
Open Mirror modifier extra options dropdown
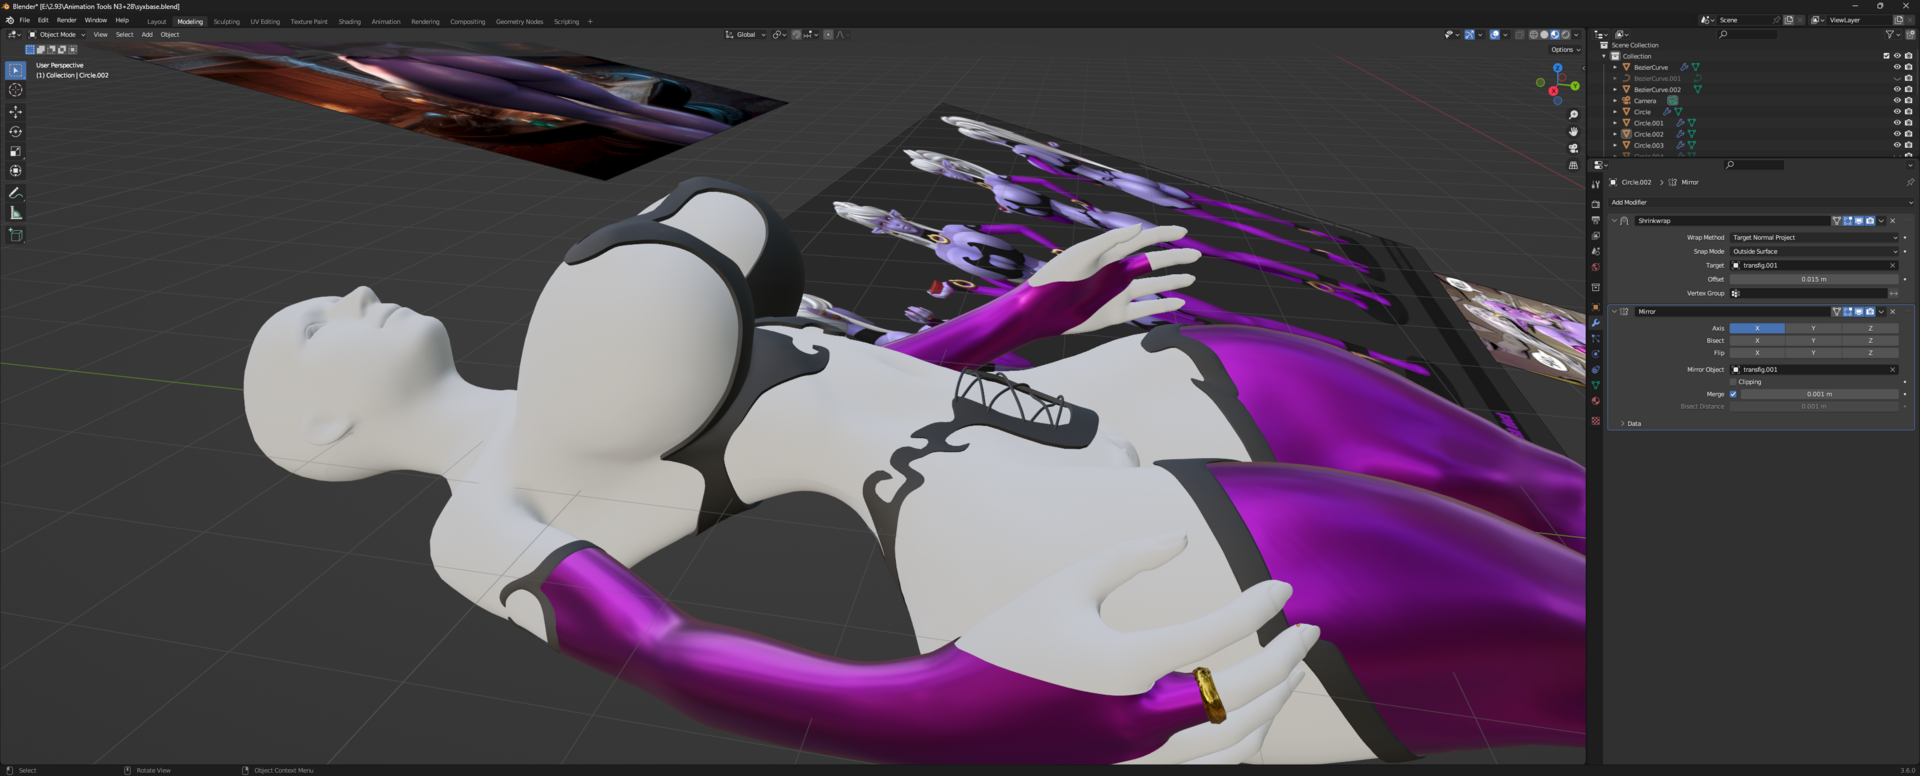coord(1881,312)
